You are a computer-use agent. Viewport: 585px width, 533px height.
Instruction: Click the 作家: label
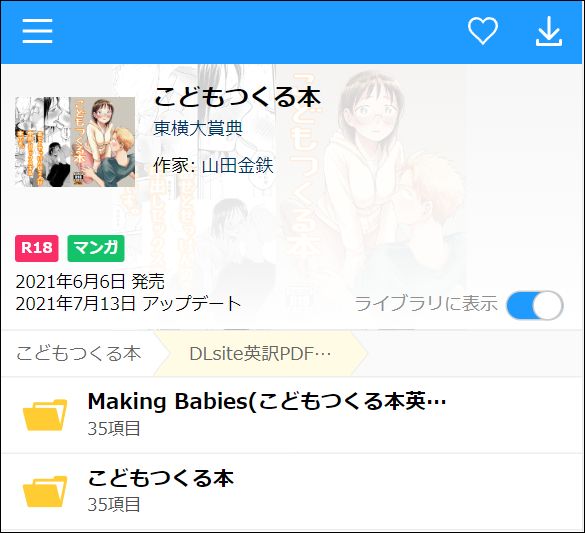coord(175,166)
